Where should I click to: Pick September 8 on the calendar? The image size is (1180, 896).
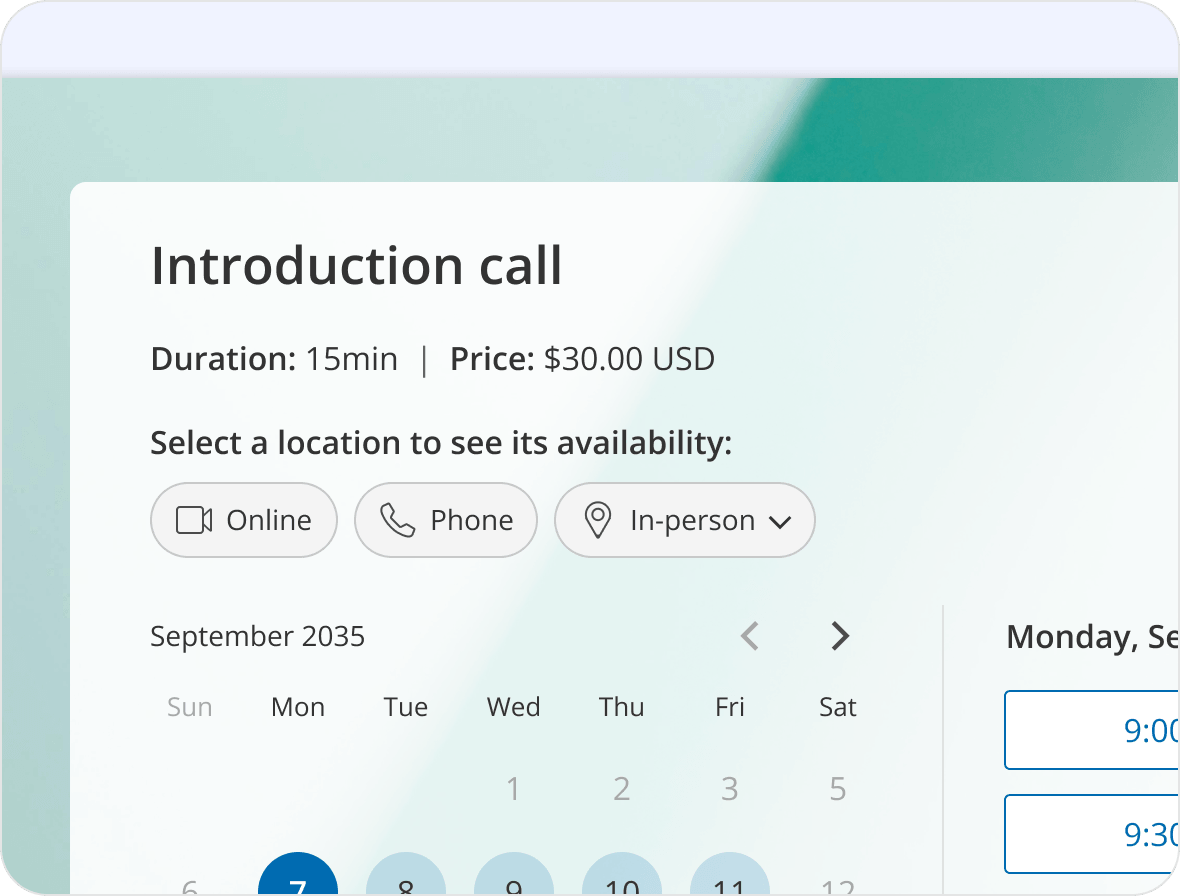coord(406,874)
